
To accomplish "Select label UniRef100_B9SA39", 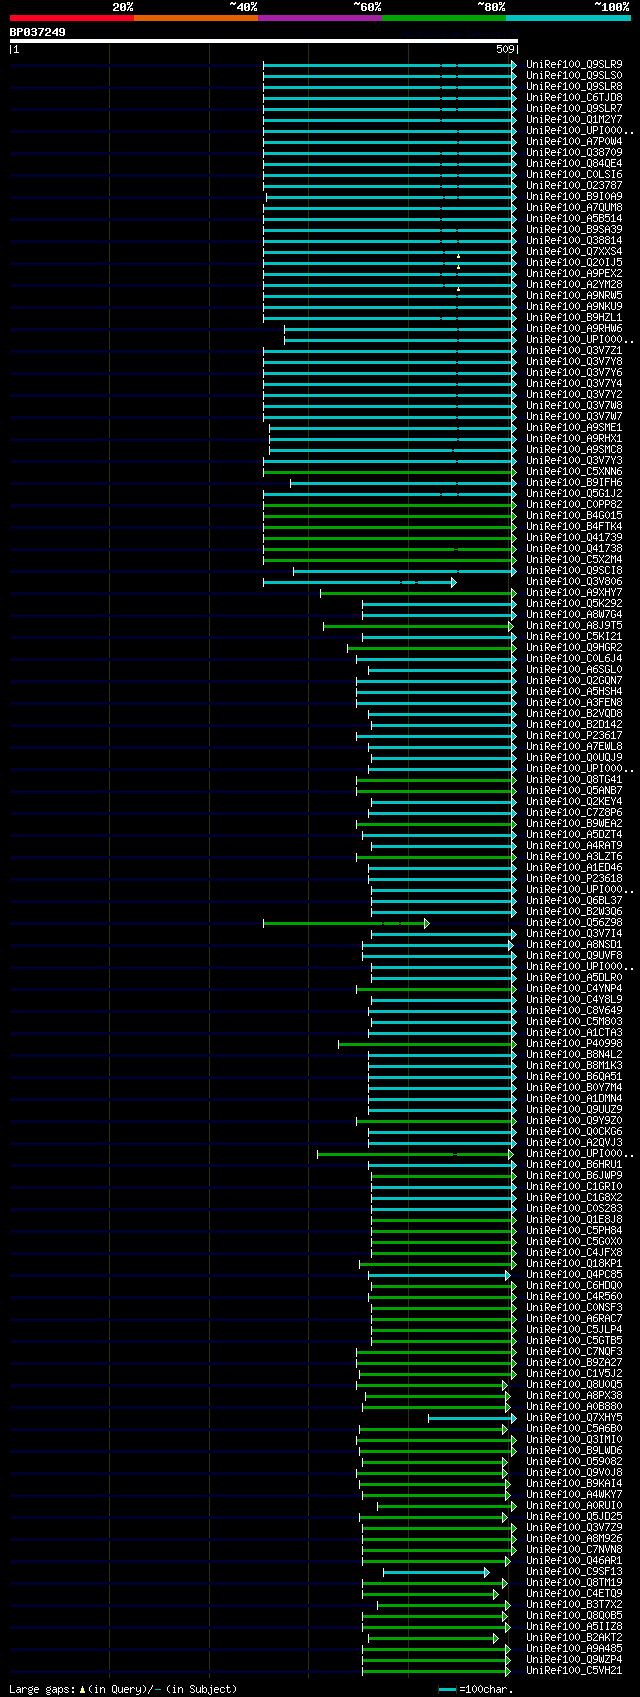I will click(x=574, y=230).
